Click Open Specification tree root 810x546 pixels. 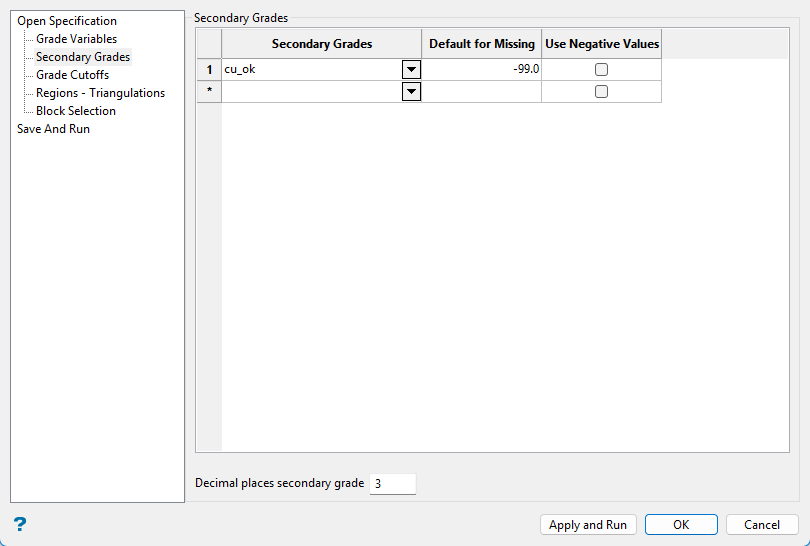click(x=67, y=21)
